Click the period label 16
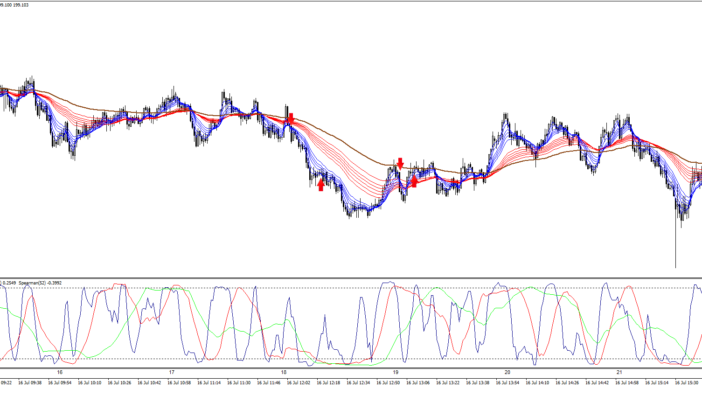702x395 pixels. 60,372
